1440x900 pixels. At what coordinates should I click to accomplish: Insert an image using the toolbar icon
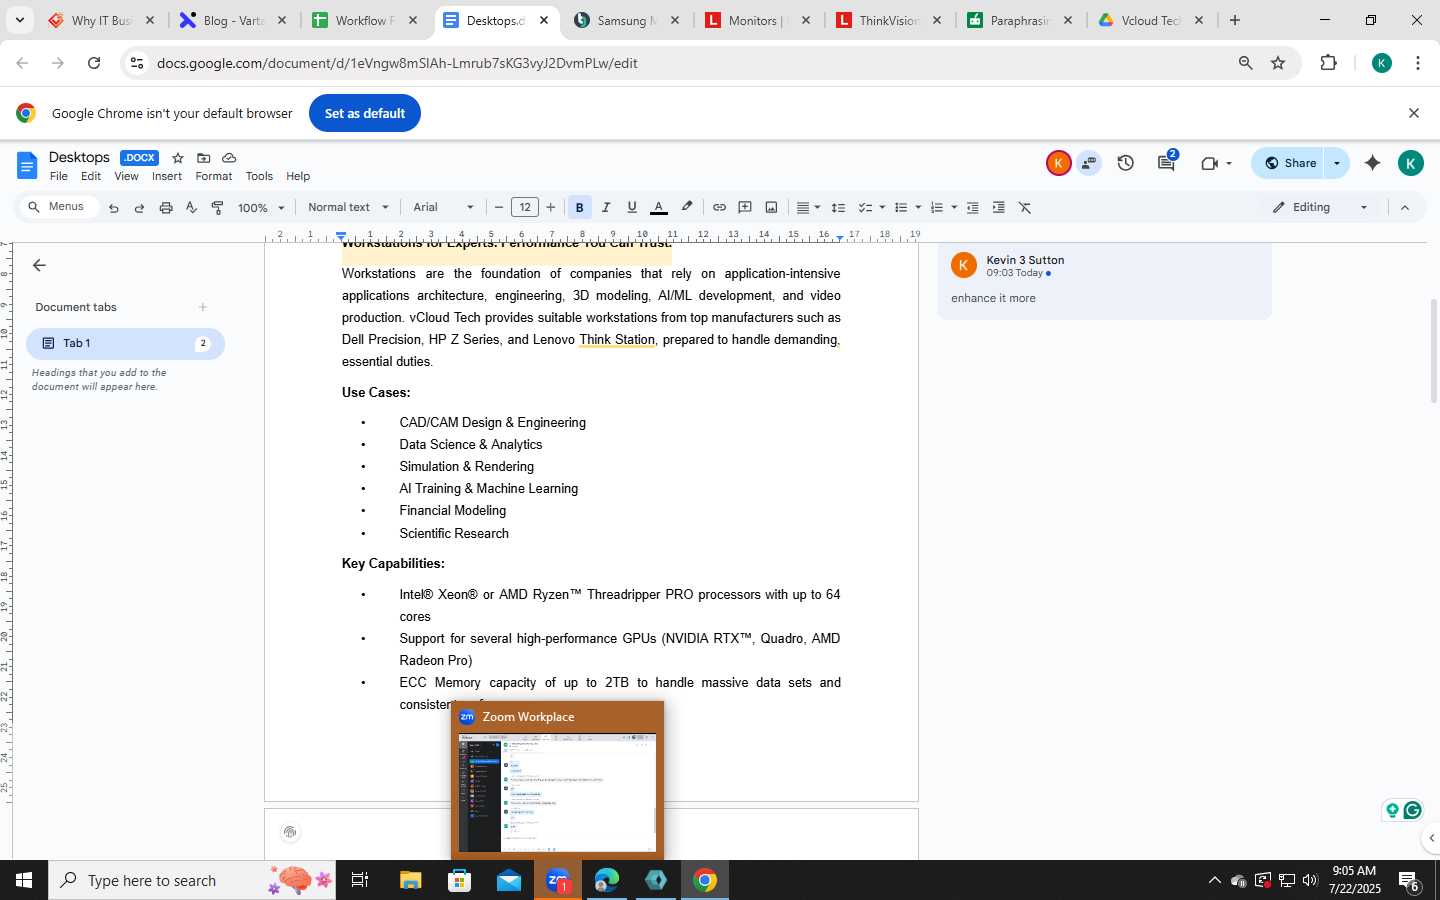click(771, 208)
